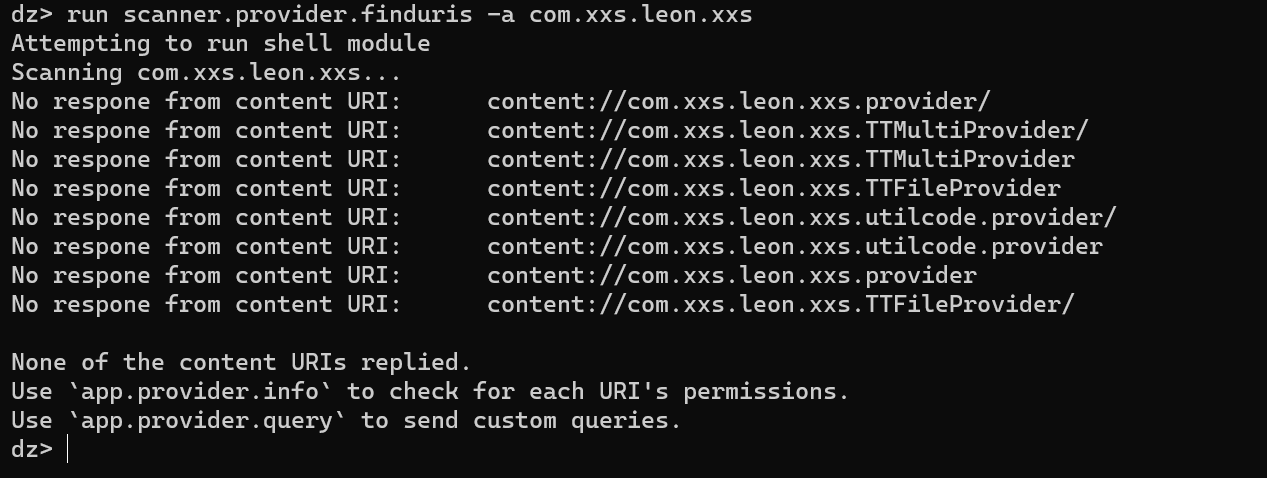
Task: Click the package name in the run command line
Action: 640,14
